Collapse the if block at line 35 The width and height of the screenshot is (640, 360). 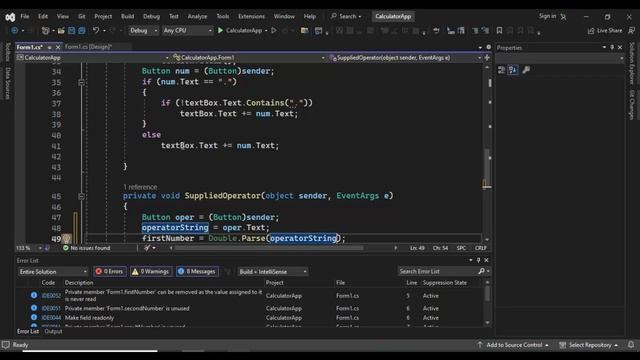(81, 82)
